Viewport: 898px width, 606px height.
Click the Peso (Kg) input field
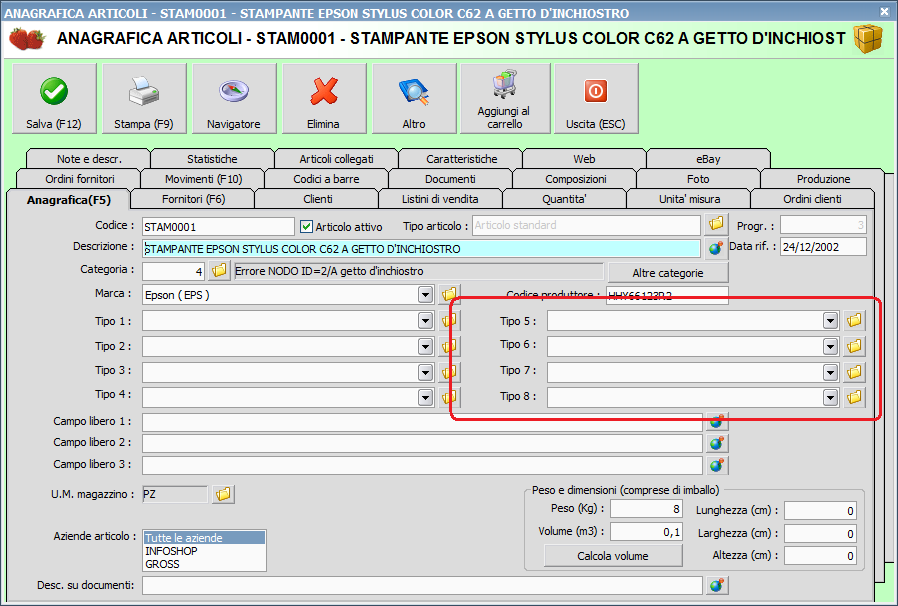coord(646,509)
